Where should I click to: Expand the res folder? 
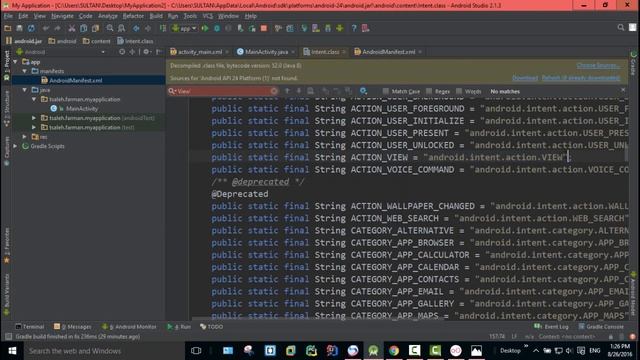click(x=25, y=137)
